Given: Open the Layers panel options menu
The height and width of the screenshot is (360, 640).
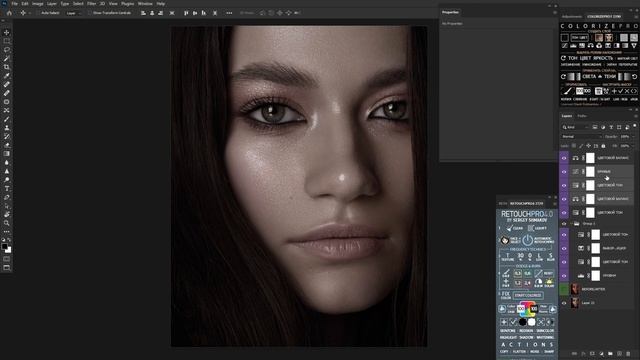Looking at the screenshot, I should point(636,116).
